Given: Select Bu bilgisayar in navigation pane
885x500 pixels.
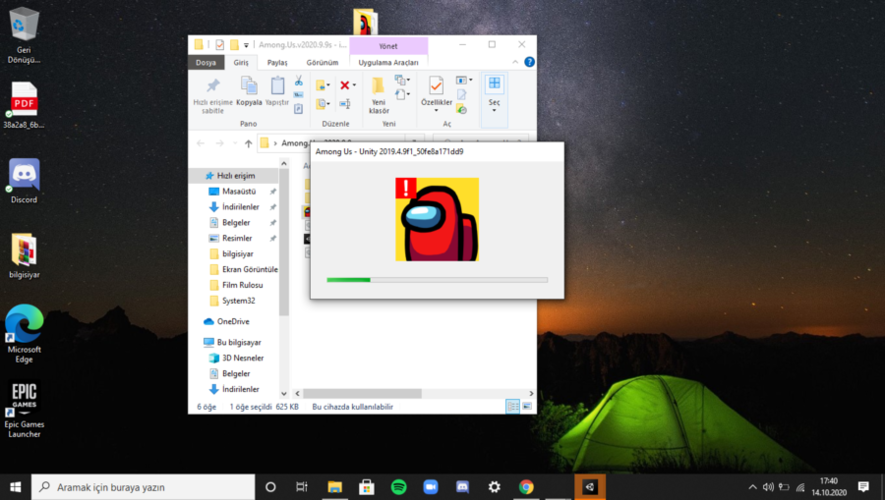Looking at the screenshot, I should coord(234,343).
